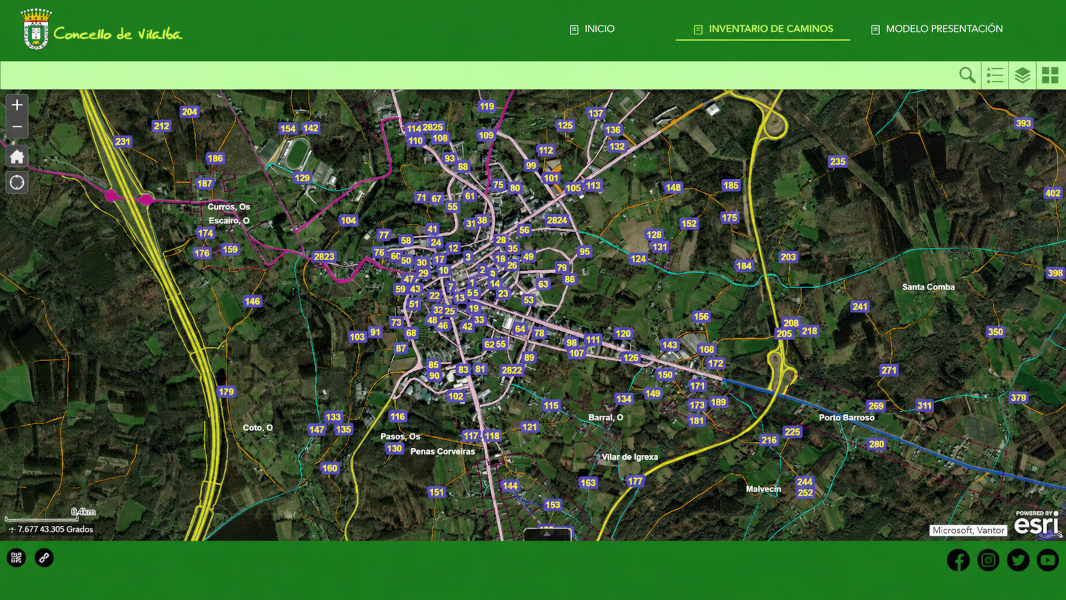Select the INVENTARIO DE CAMINOS tab

point(763,29)
